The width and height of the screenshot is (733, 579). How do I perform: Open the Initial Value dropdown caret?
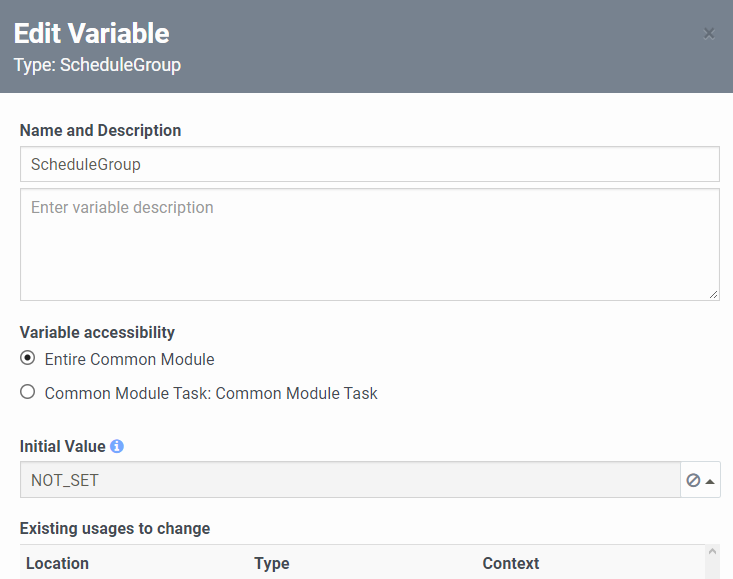pos(710,481)
